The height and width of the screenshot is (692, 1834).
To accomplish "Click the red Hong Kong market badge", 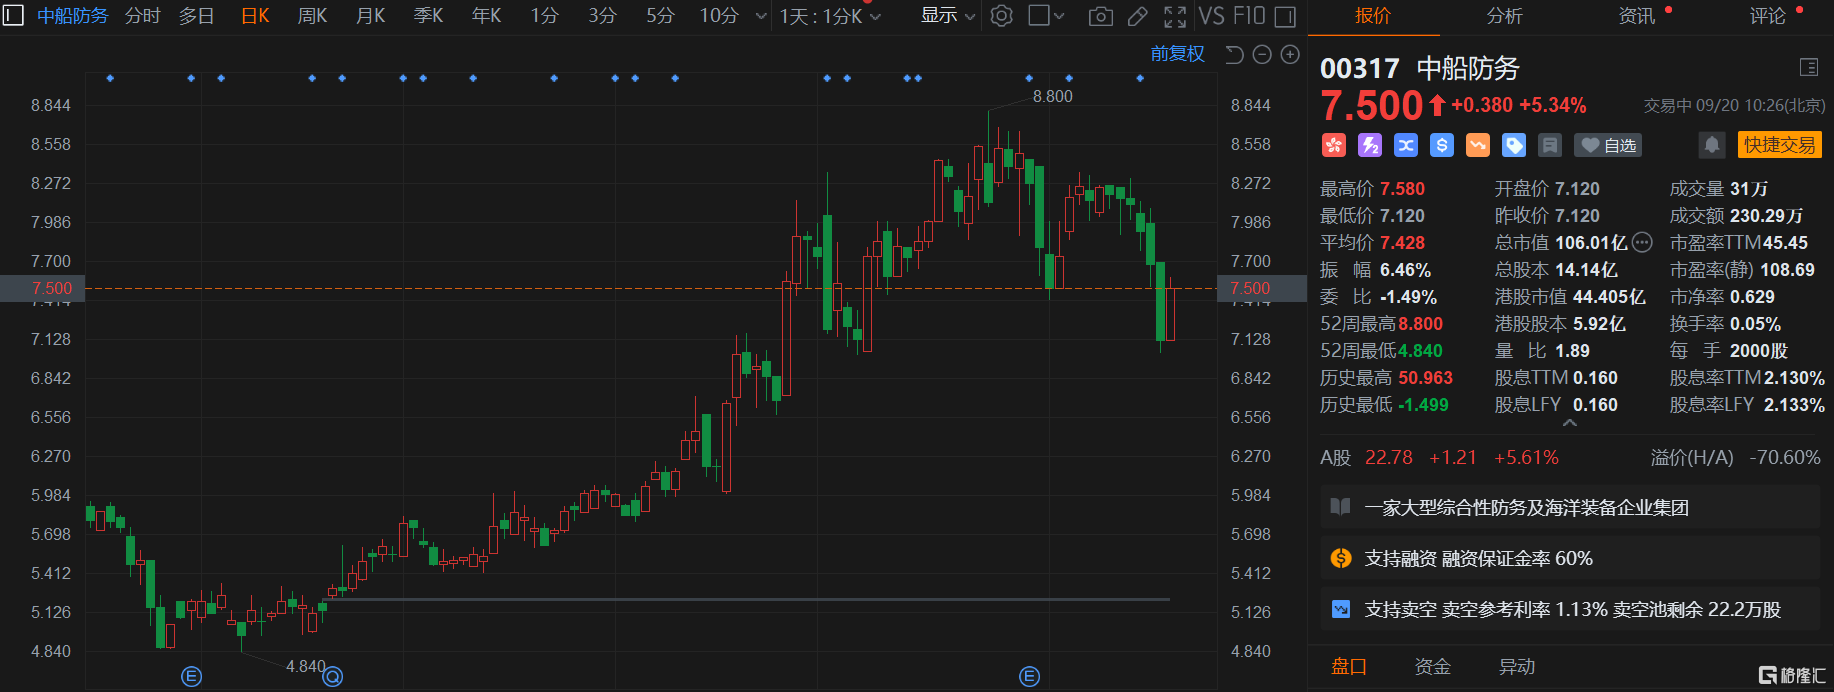I will tap(1333, 145).
